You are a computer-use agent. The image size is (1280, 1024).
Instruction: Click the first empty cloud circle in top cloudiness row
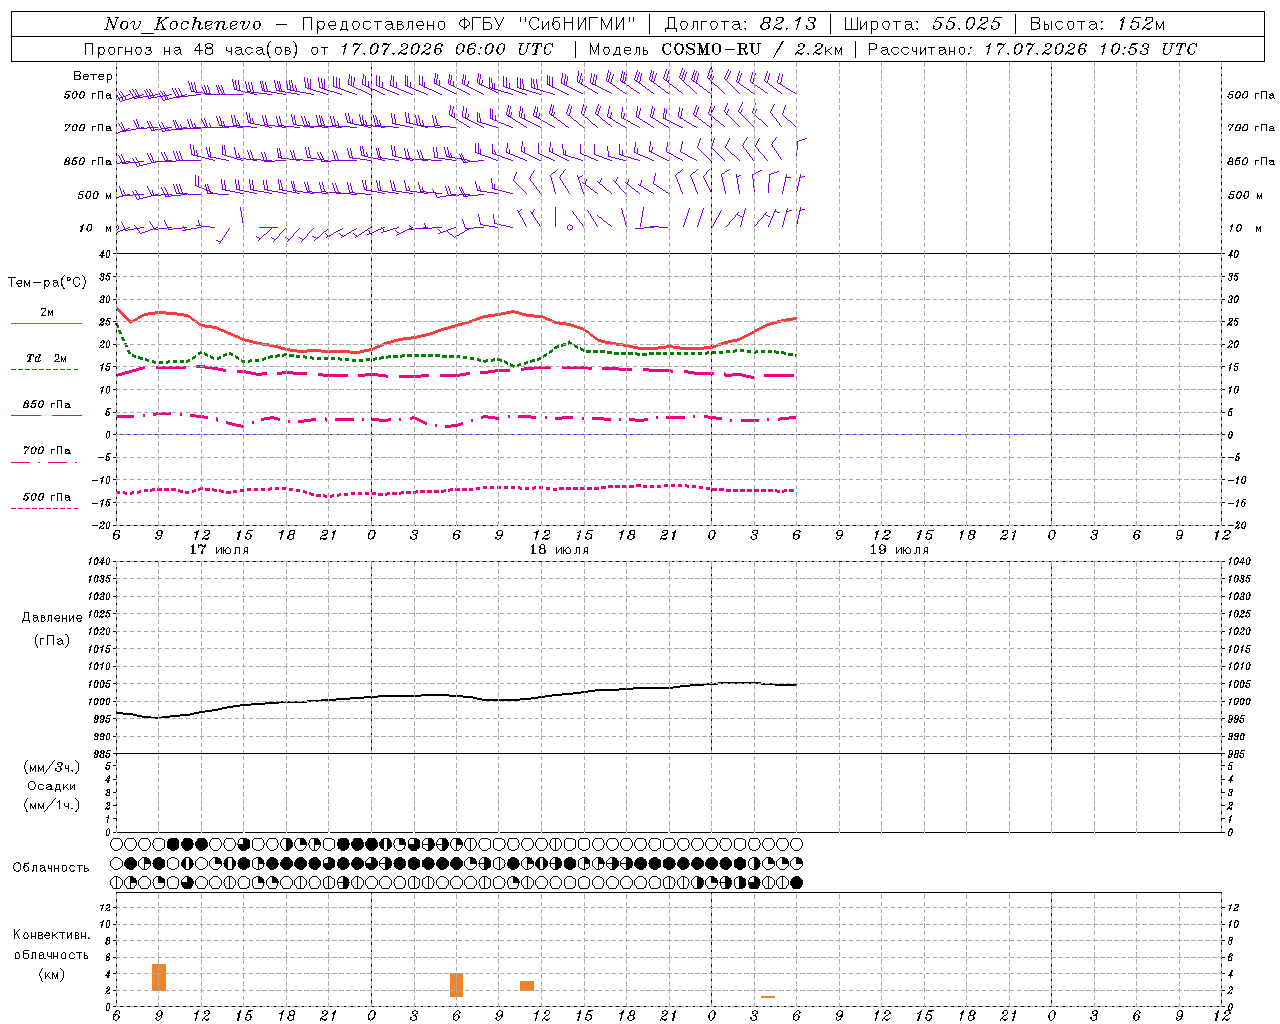(117, 845)
